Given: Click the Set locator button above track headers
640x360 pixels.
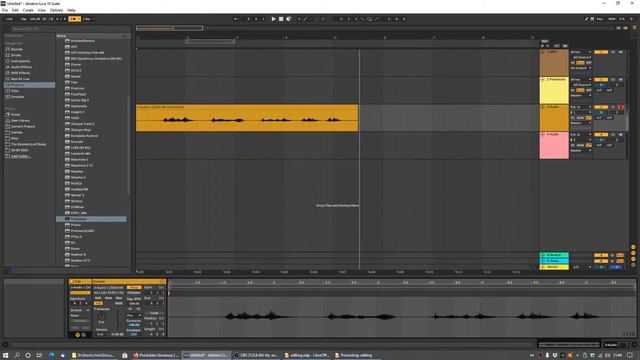Looking at the screenshot, I should [544, 41].
